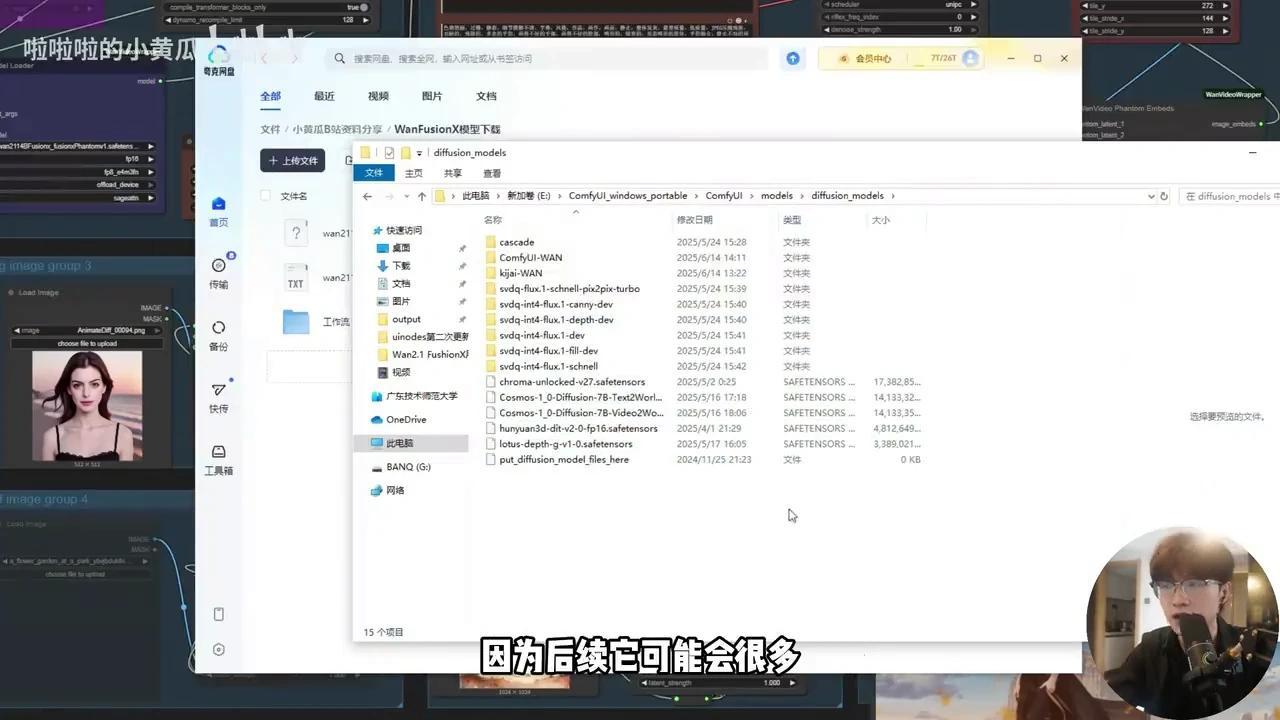This screenshot has height=720, width=1280.
Task: Unpin 下载 from Quick access
Action: (464, 265)
